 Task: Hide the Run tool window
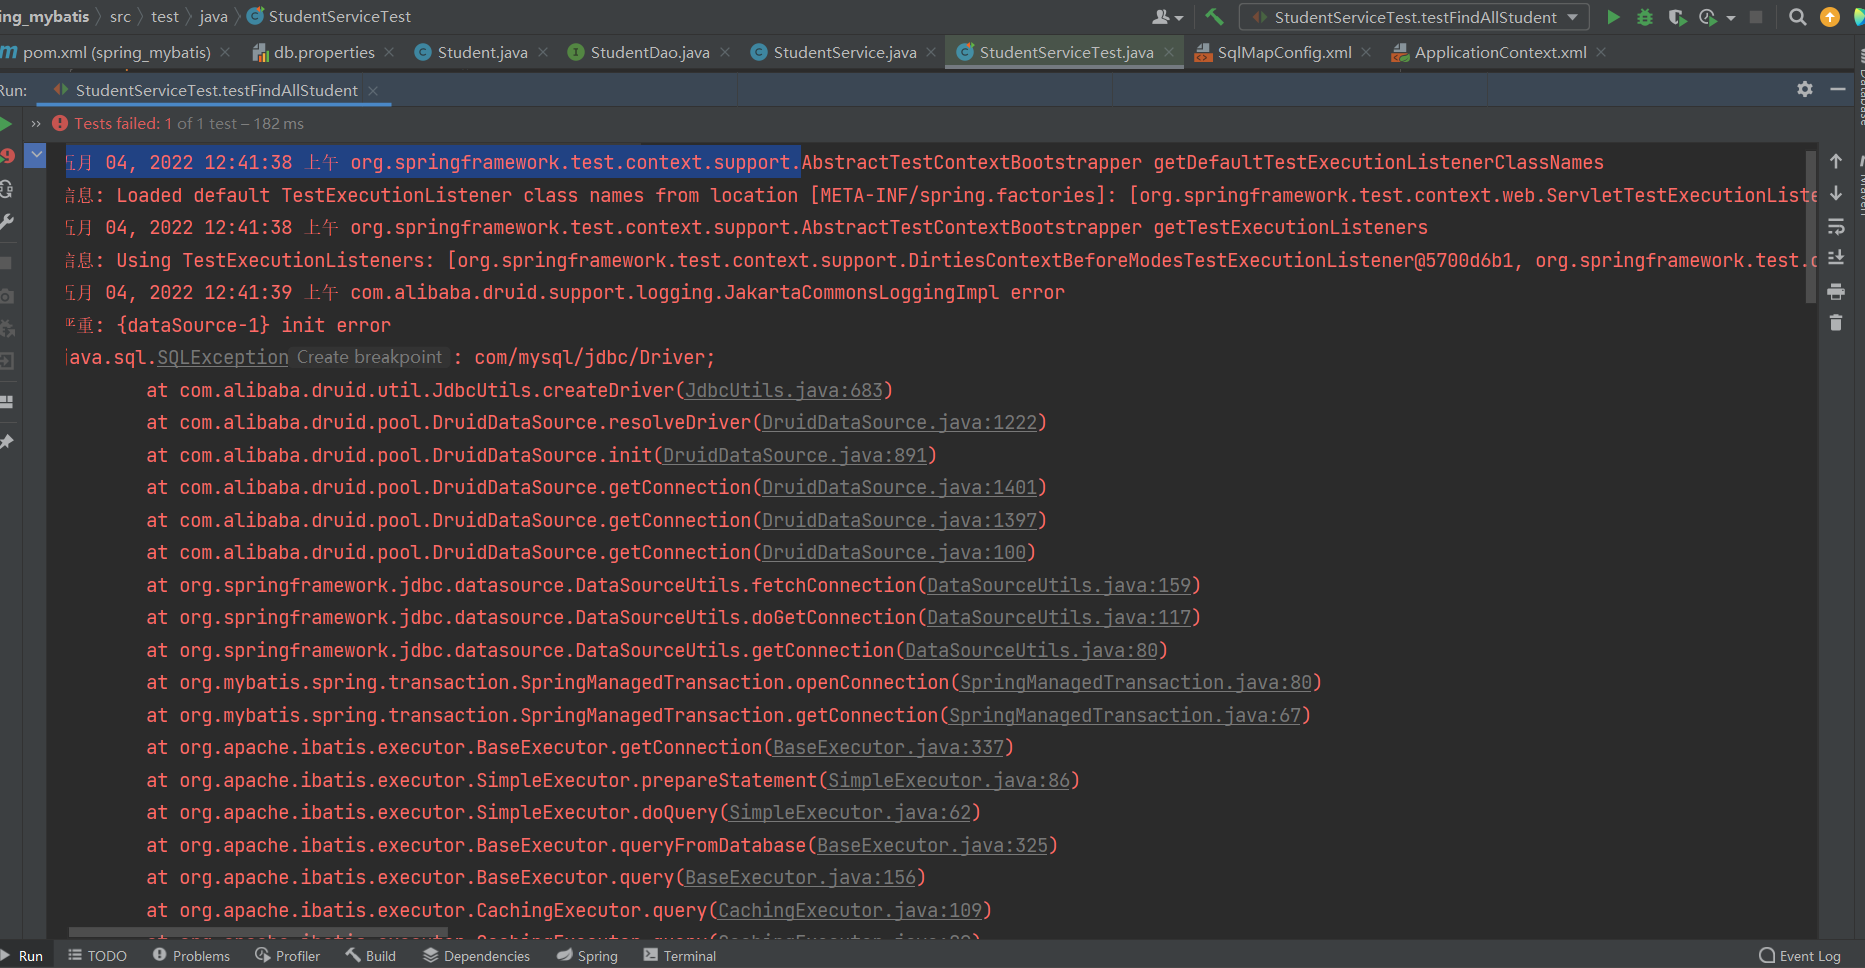pyautogui.click(x=1838, y=89)
